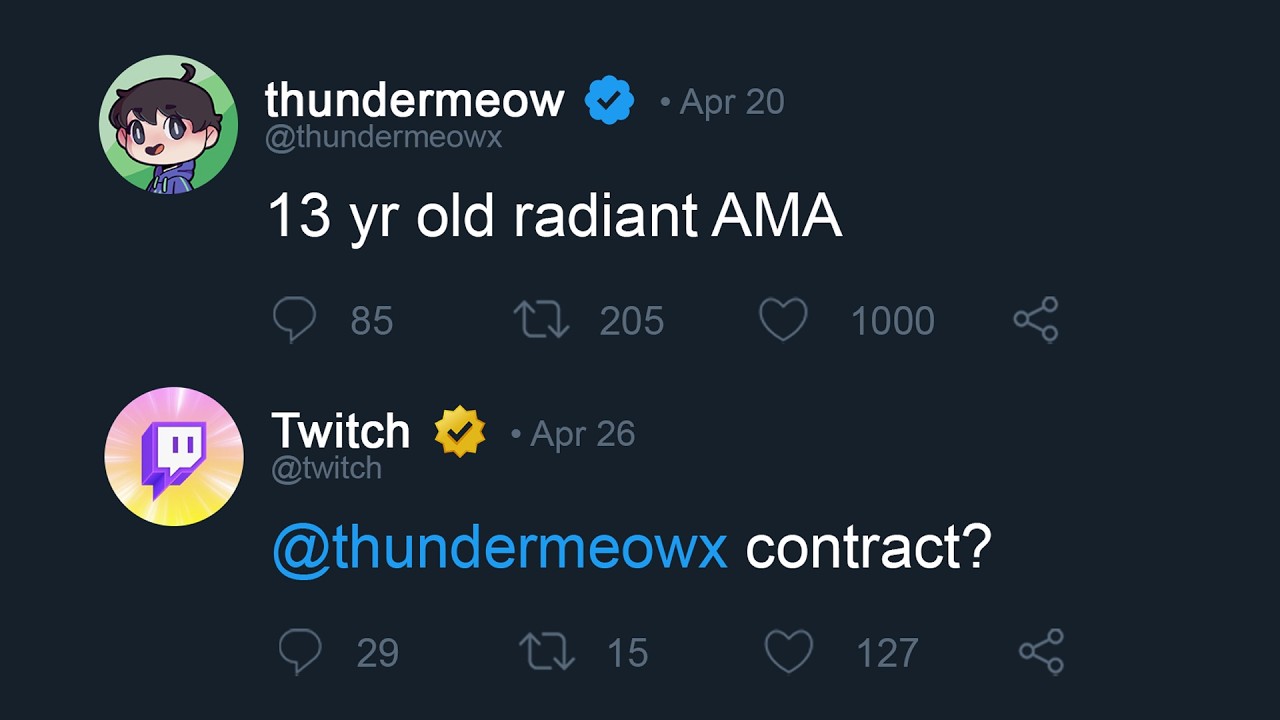1280x720 pixels.
Task: Open thundermeow's profile avatar
Action: pyautogui.click(x=169, y=124)
